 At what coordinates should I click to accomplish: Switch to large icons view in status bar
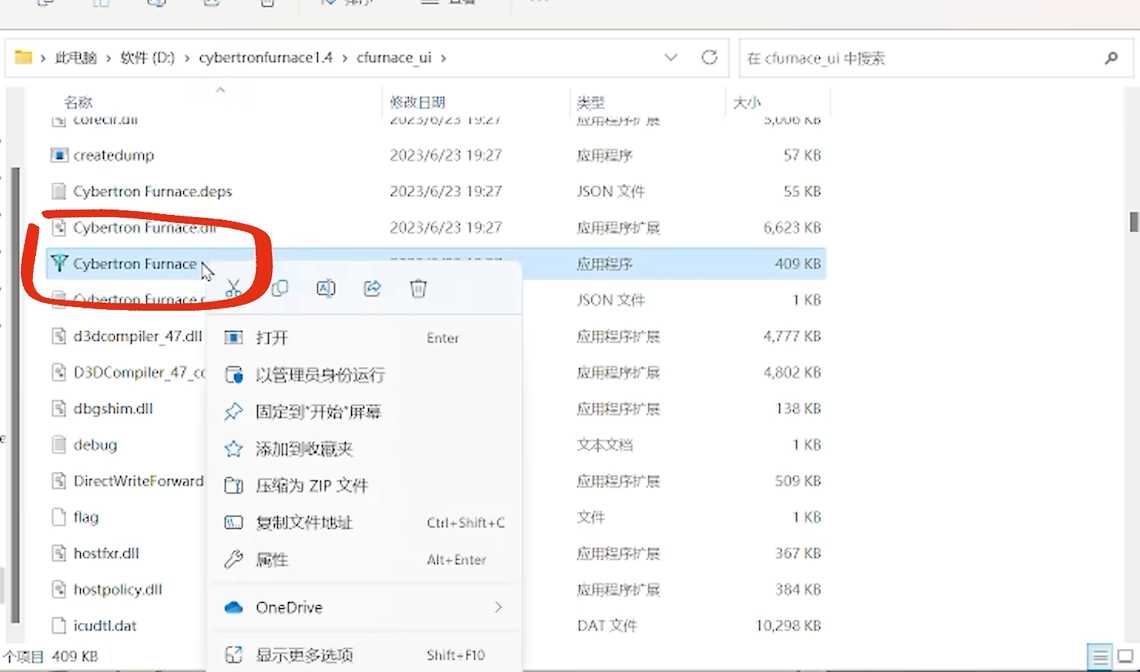click(1126, 655)
